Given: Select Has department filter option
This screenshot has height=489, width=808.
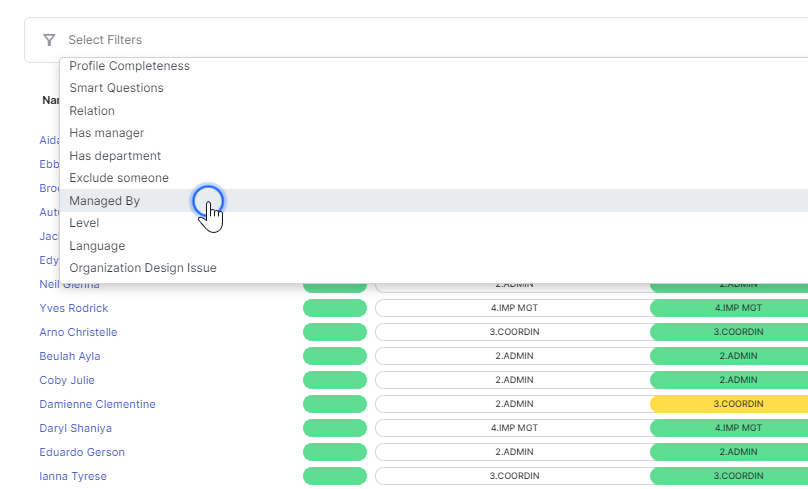Looking at the screenshot, I should pyautogui.click(x=115, y=156).
